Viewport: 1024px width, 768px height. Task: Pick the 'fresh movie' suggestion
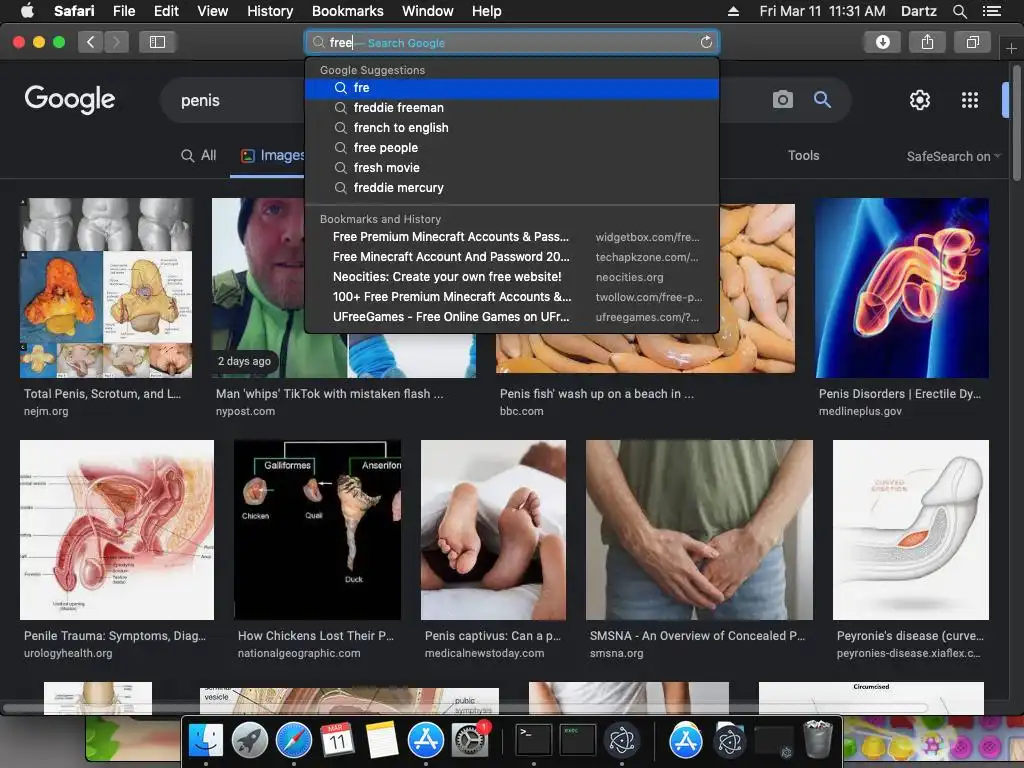click(512, 168)
